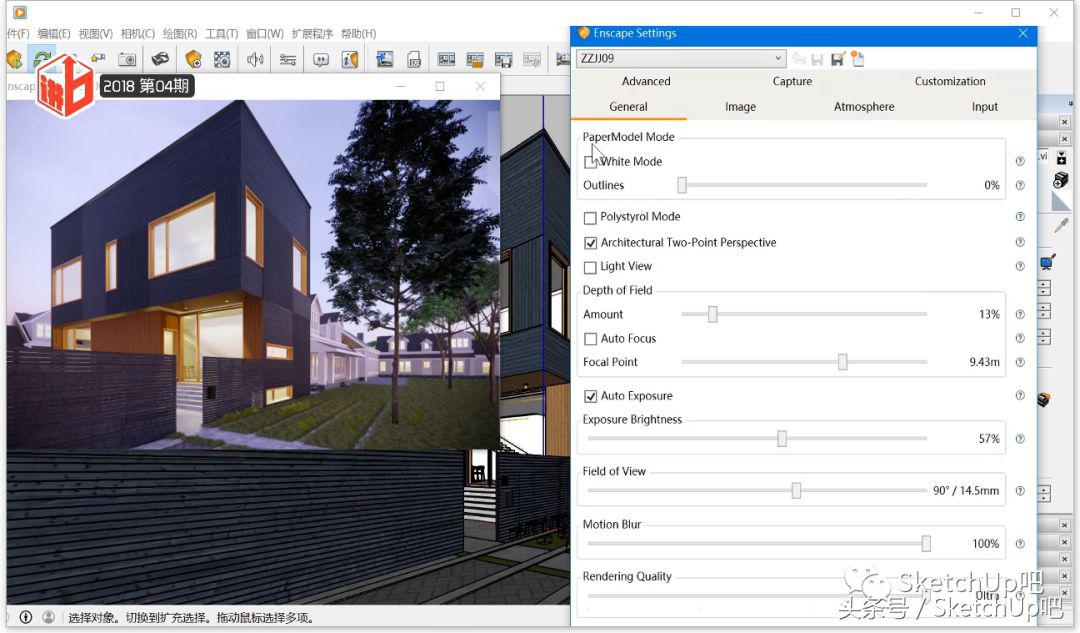Click the save-as preset icon in Enscape Settings
The width and height of the screenshot is (1080, 633).
click(x=837, y=59)
